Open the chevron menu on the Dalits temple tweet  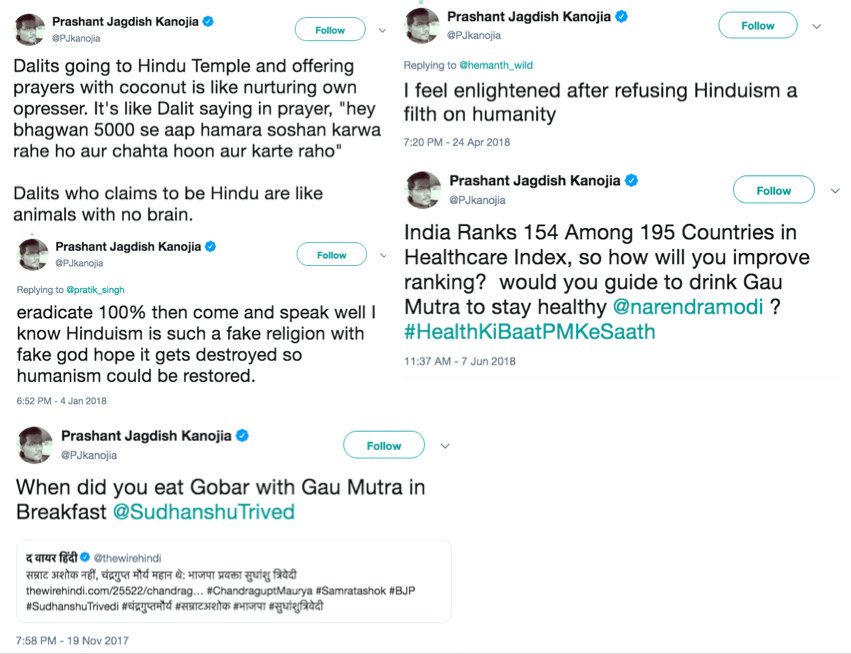[382, 31]
